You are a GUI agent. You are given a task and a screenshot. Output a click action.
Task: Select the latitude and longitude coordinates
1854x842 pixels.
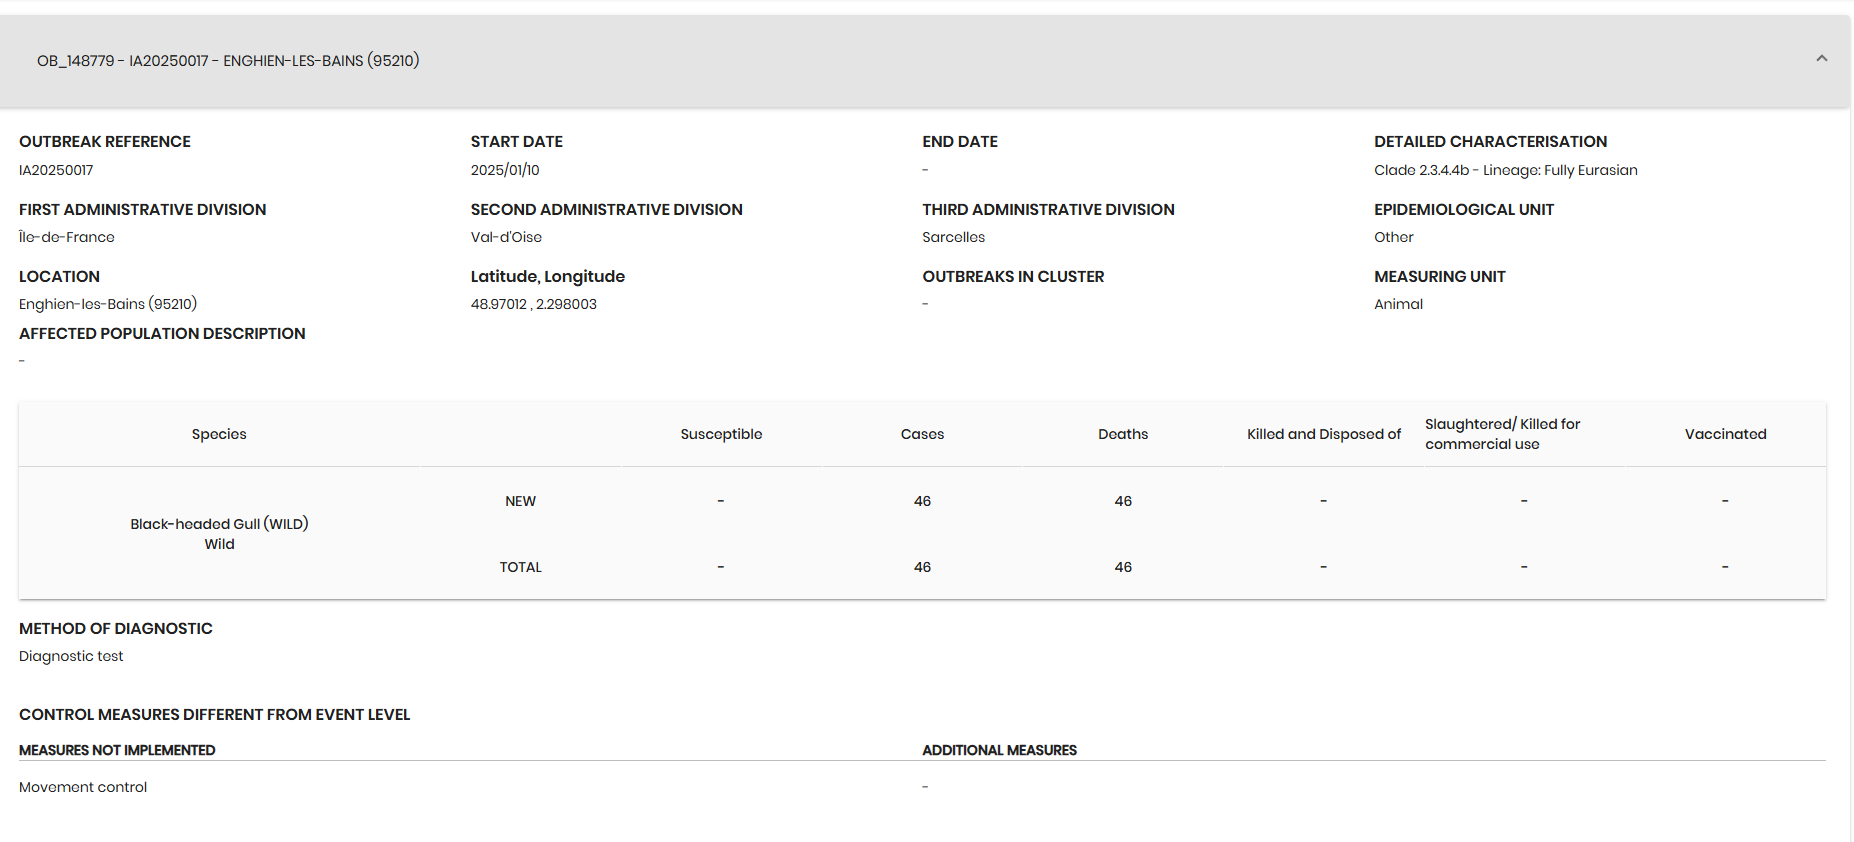533,304
